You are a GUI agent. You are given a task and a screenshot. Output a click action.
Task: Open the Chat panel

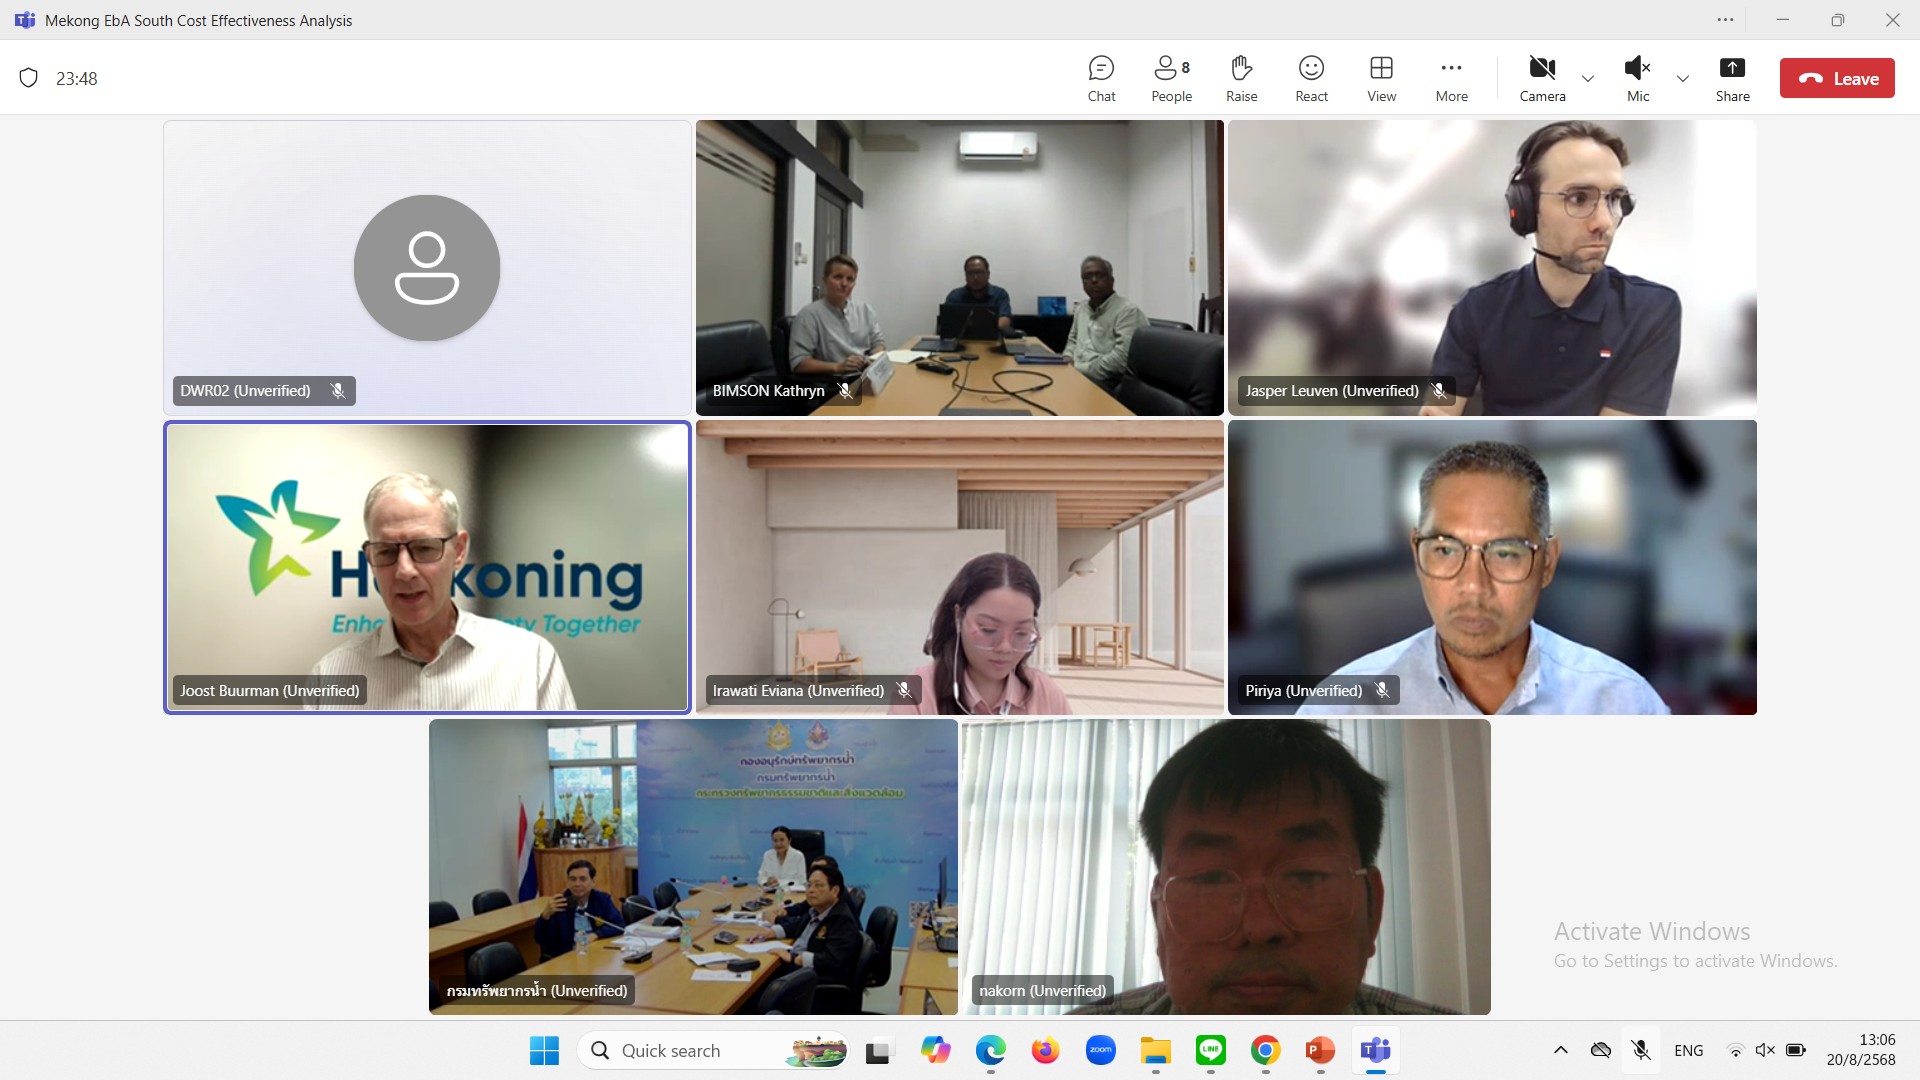pyautogui.click(x=1101, y=78)
